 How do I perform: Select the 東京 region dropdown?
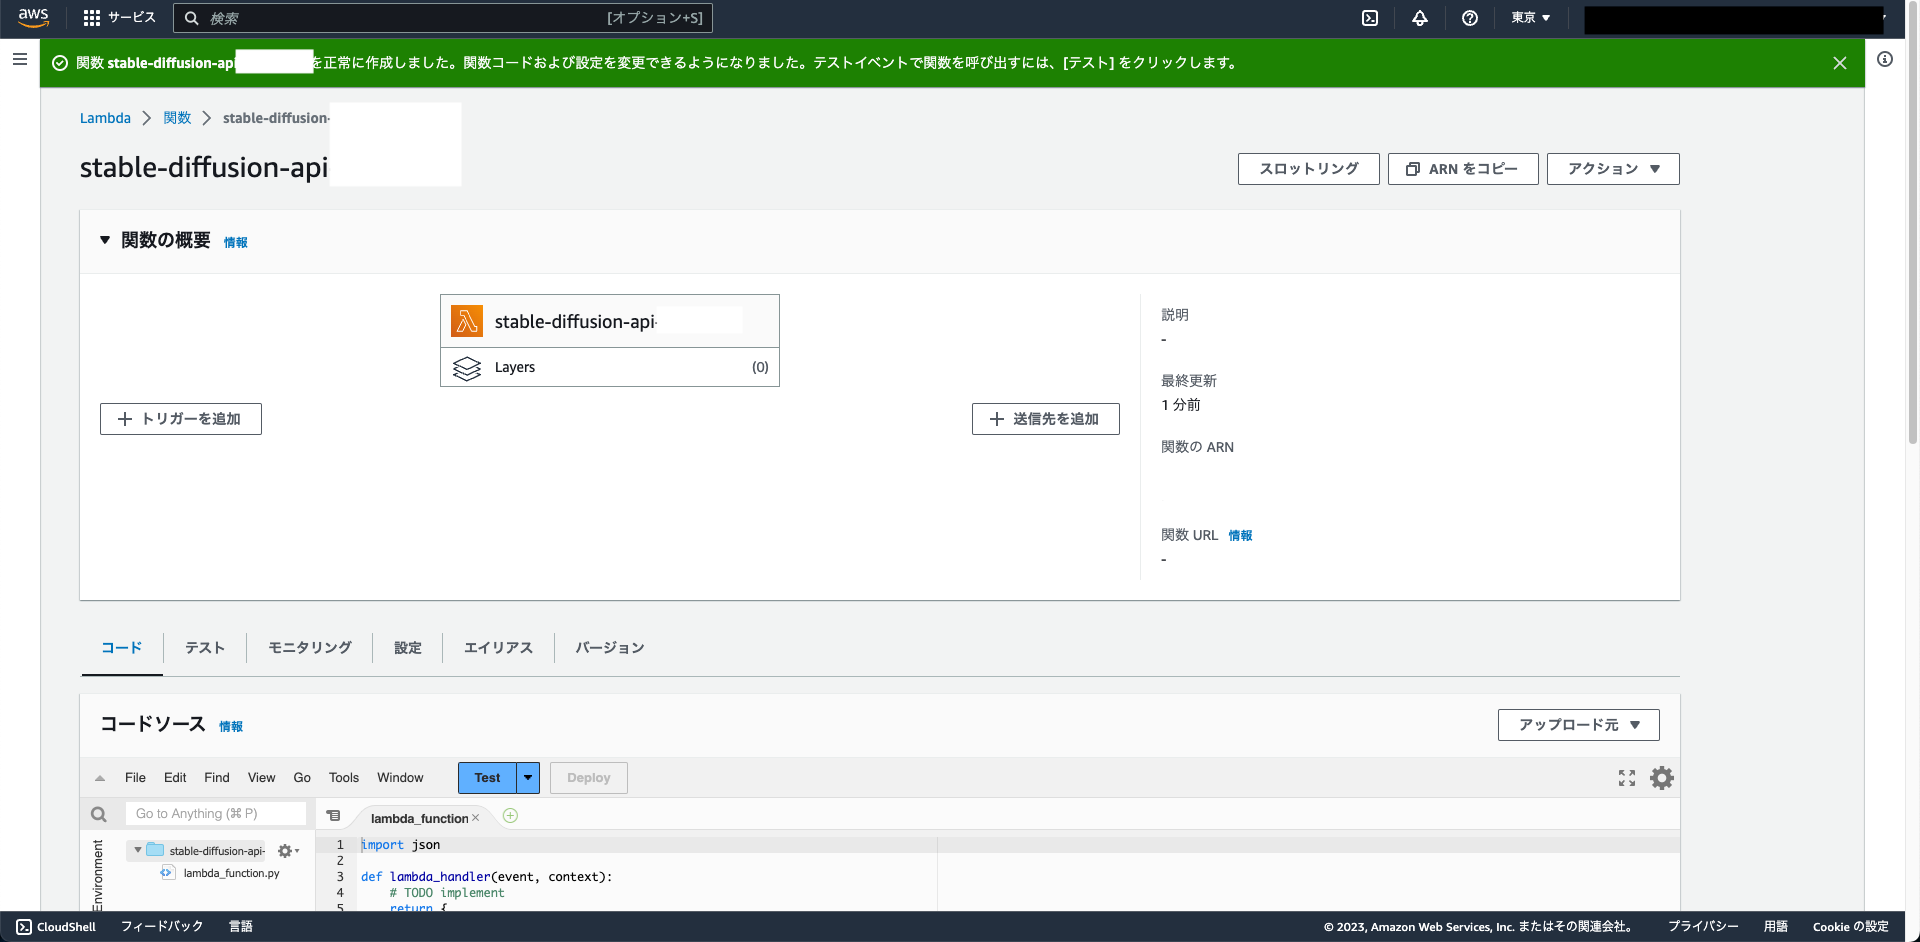point(1531,18)
